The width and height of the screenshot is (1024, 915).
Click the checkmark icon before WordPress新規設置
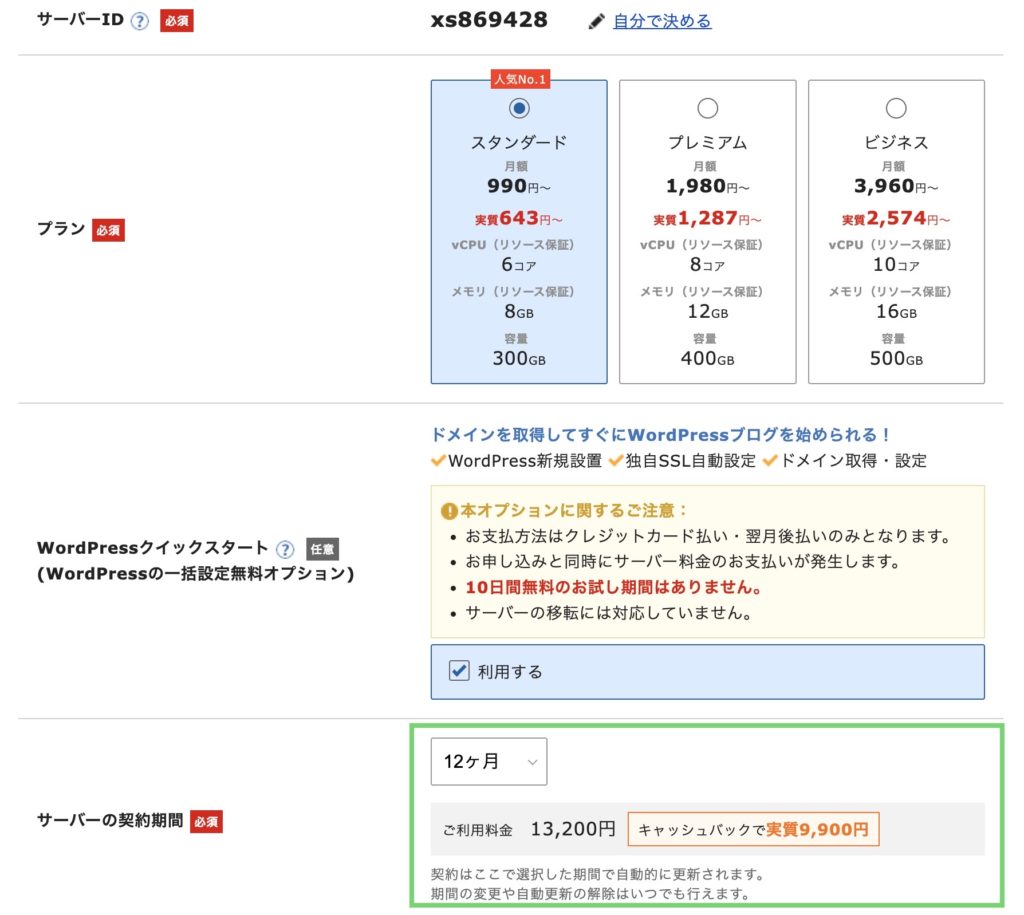[438, 461]
